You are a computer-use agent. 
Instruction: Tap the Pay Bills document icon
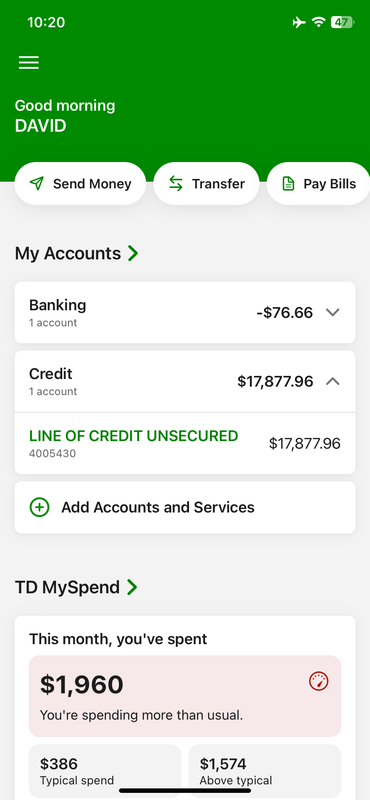point(288,184)
